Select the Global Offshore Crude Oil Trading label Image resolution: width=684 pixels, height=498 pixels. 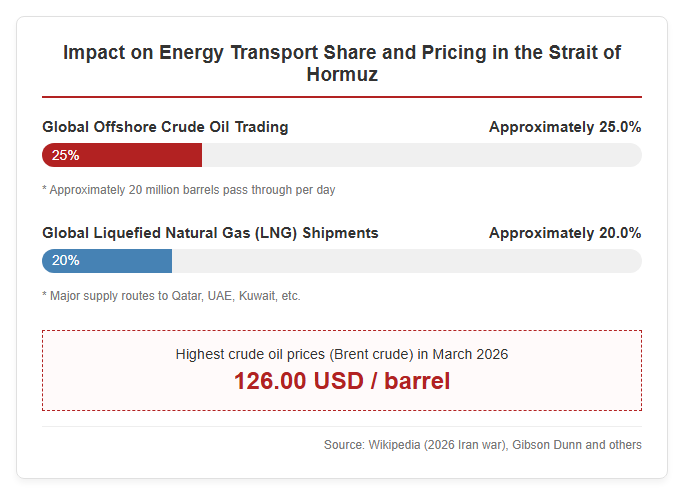pyautogui.click(x=165, y=127)
